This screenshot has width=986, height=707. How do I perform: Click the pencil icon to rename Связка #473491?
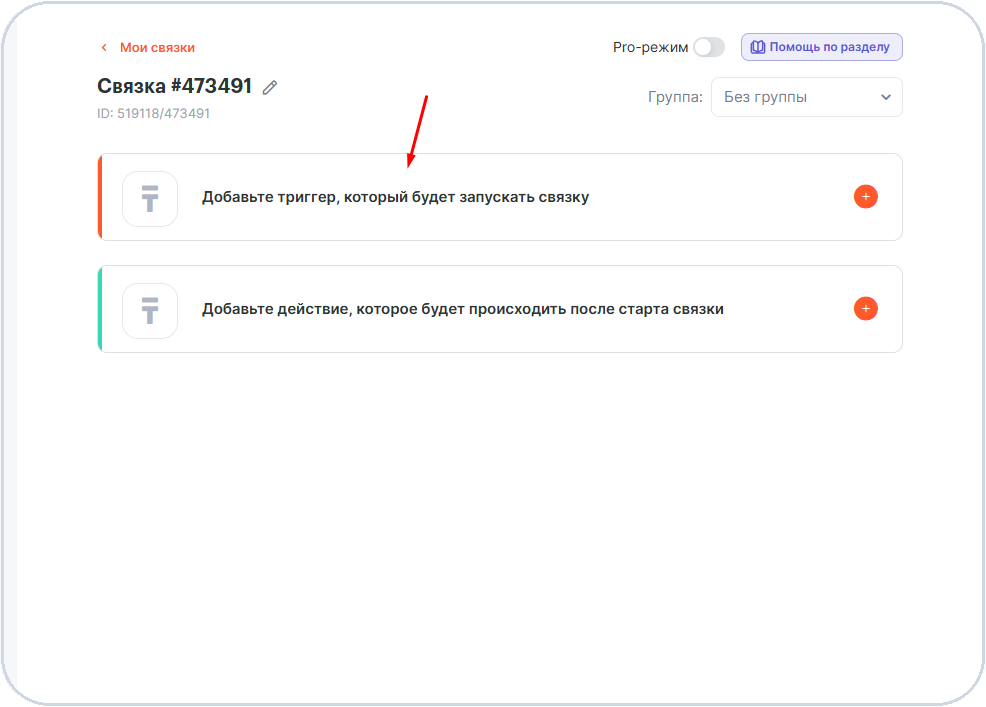tap(270, 87)
